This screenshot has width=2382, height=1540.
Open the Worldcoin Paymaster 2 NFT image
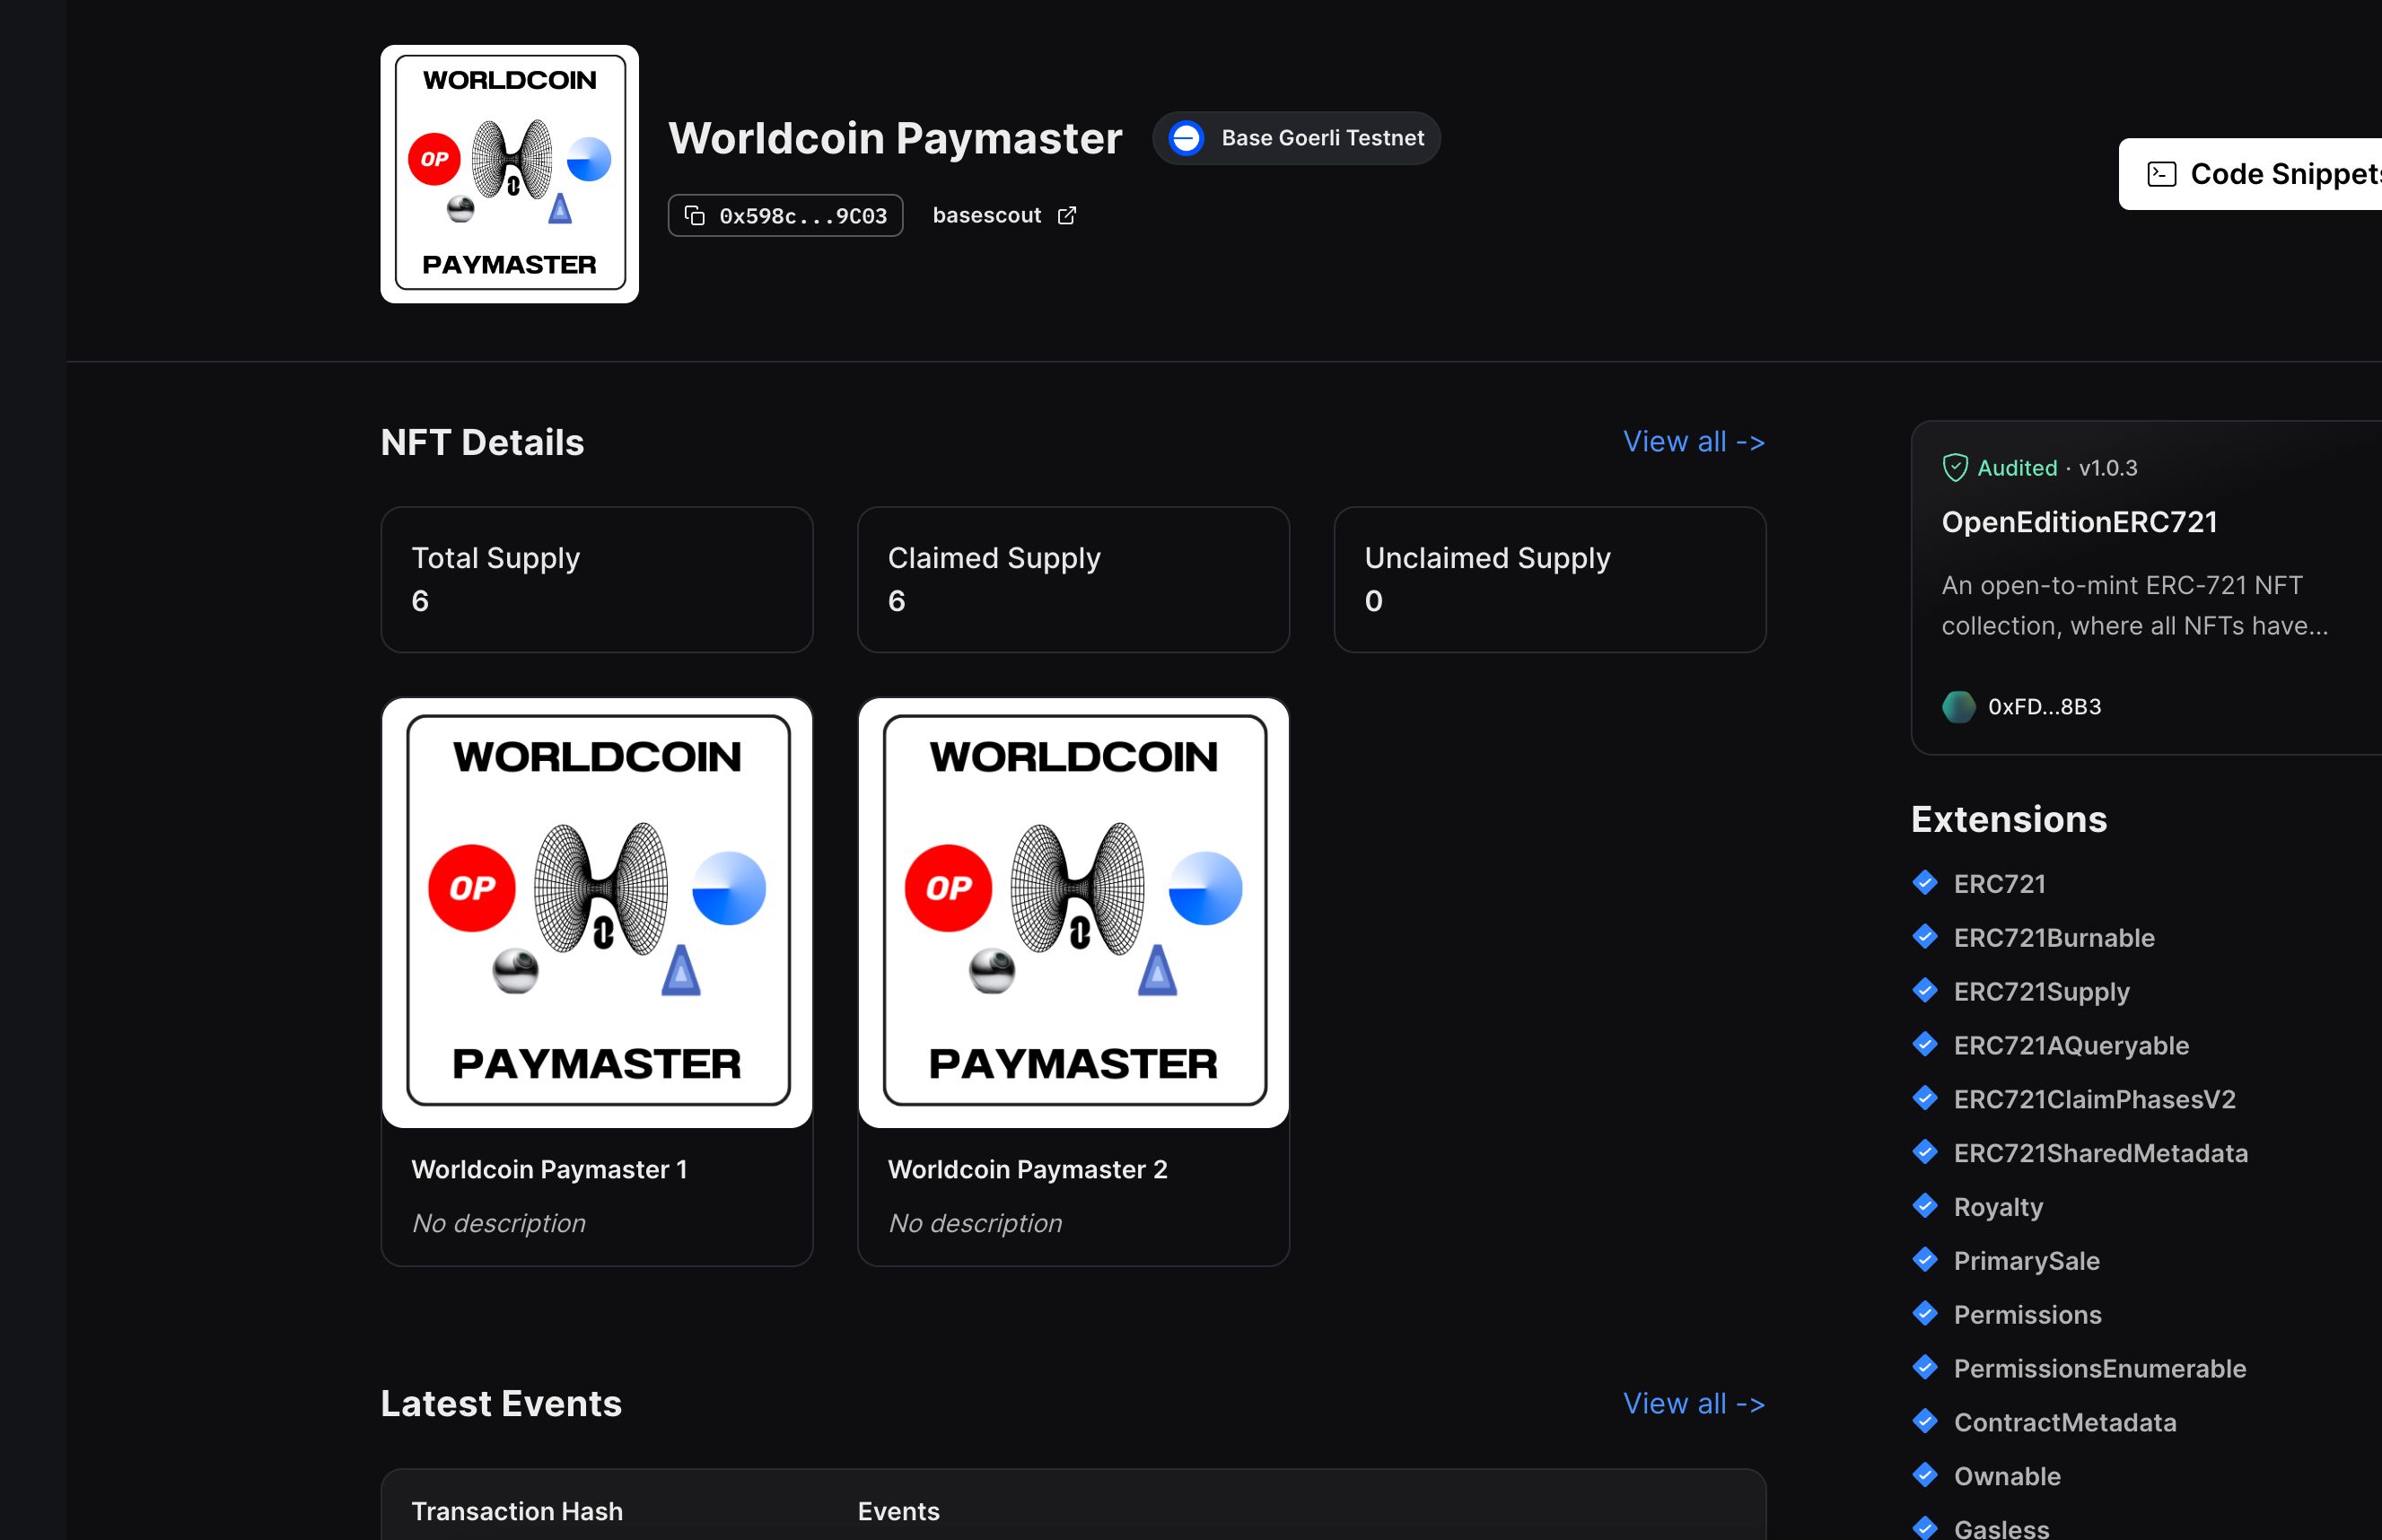tap(1074, 913)
